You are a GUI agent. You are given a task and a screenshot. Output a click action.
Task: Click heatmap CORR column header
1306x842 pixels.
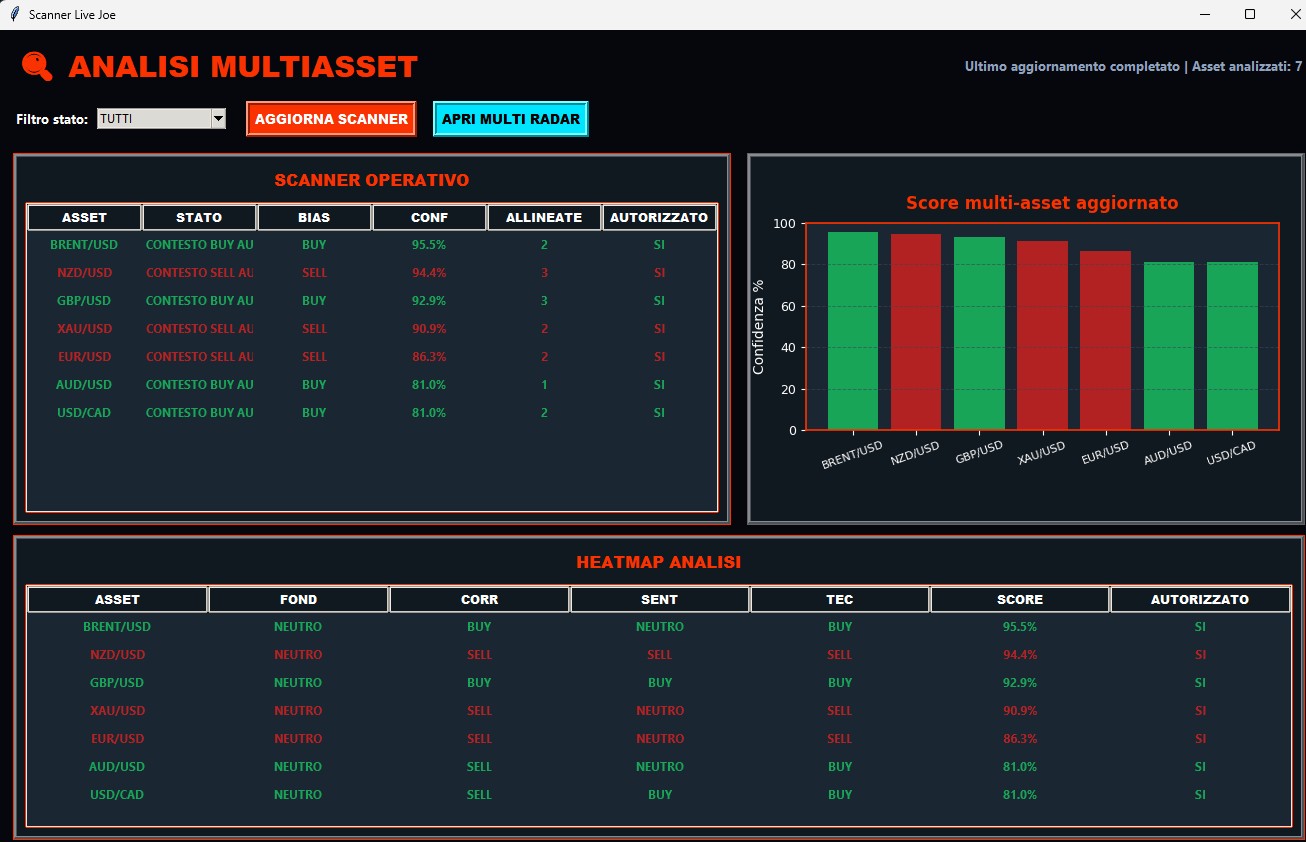coord(479,599)
